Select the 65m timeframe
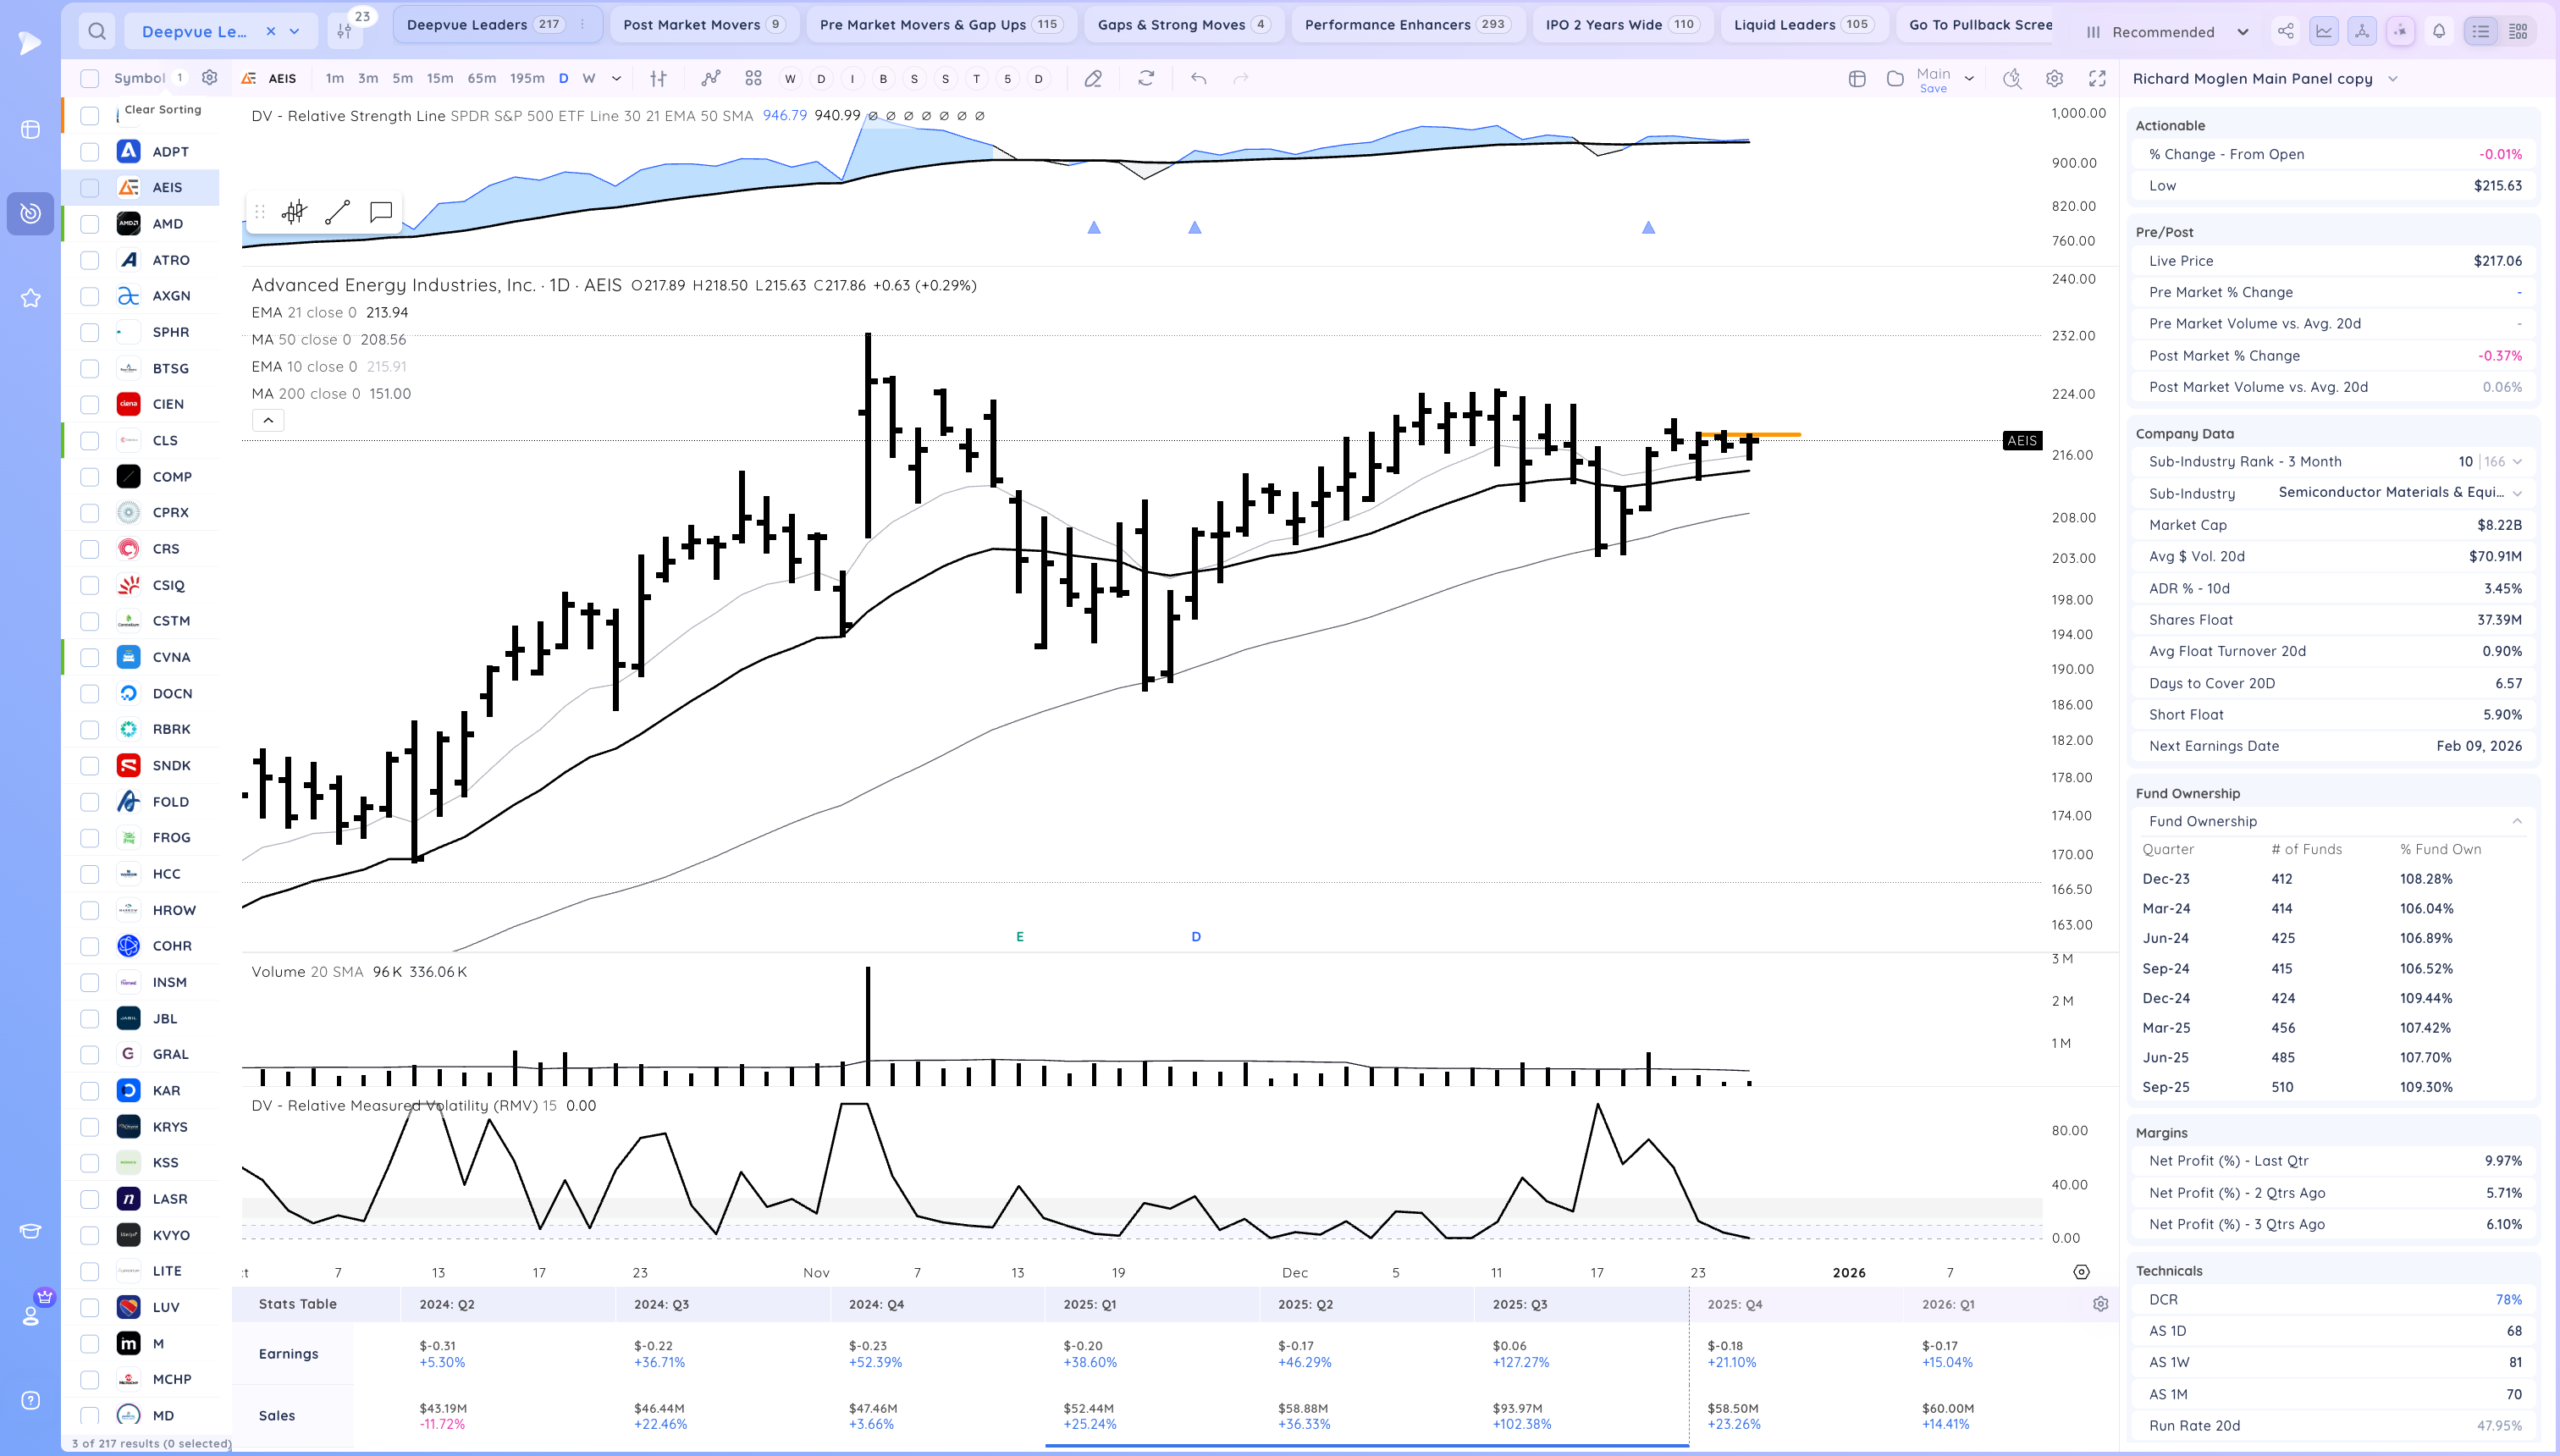2560x1456 pixels. [481, 78]
